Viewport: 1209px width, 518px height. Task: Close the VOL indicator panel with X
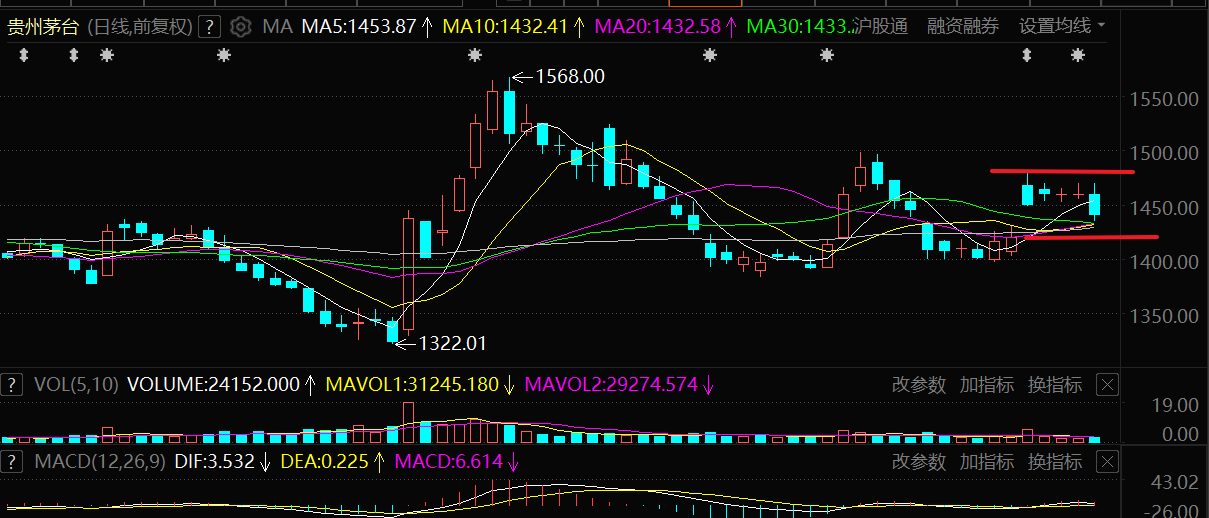(x=1107, y=384)
